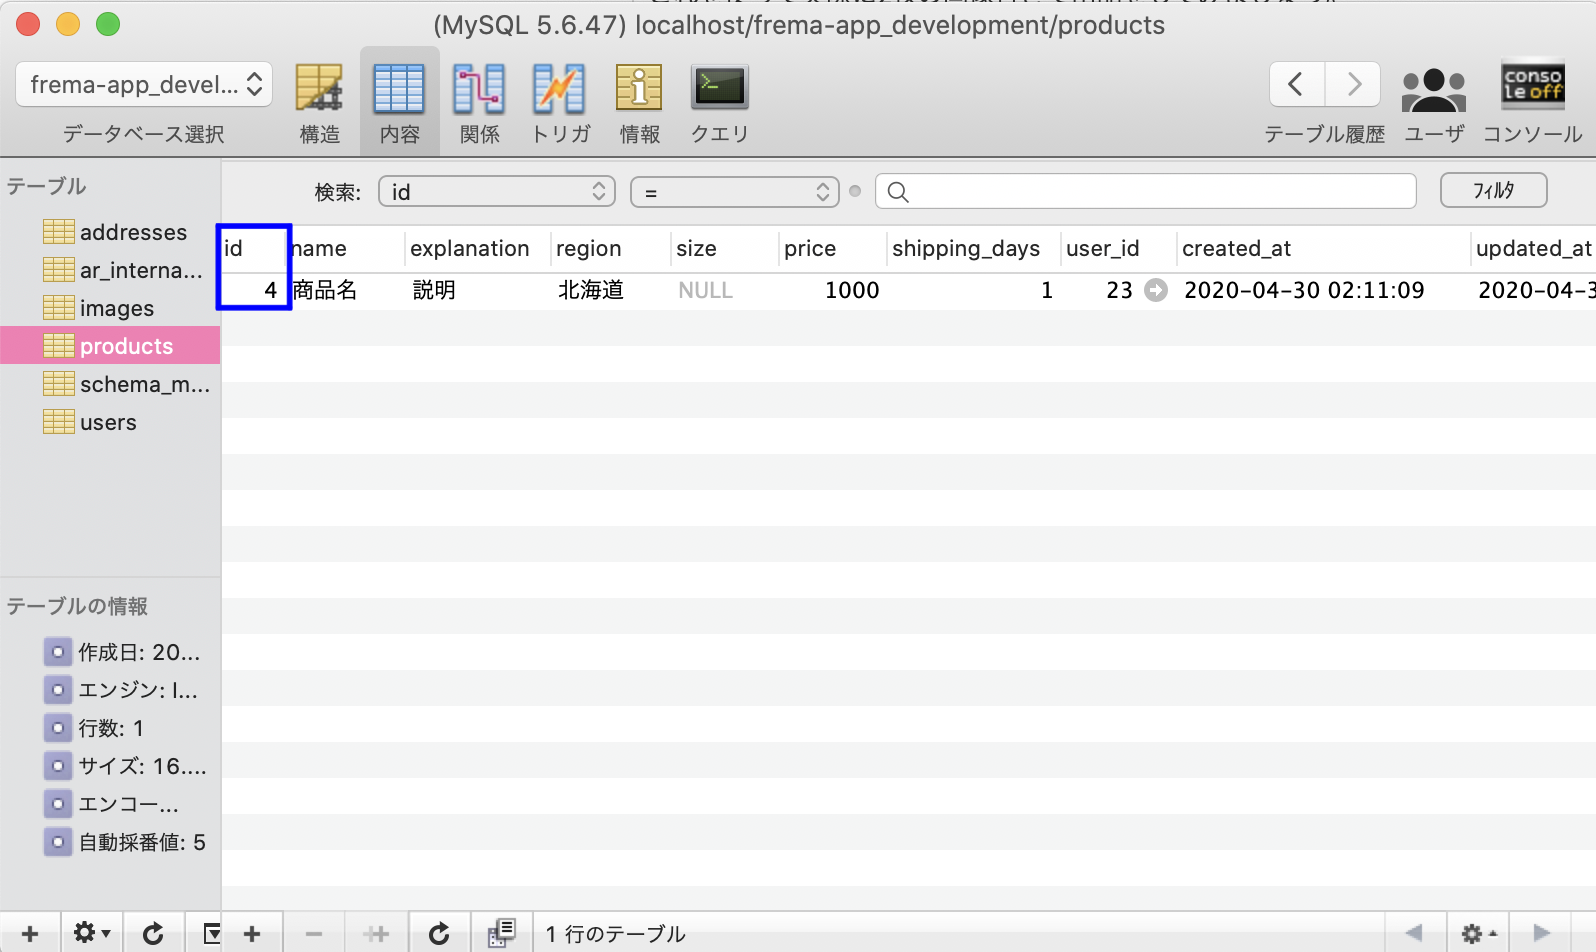
Task: Open the search field dropdown showing id
Action: tap(497, 191)
